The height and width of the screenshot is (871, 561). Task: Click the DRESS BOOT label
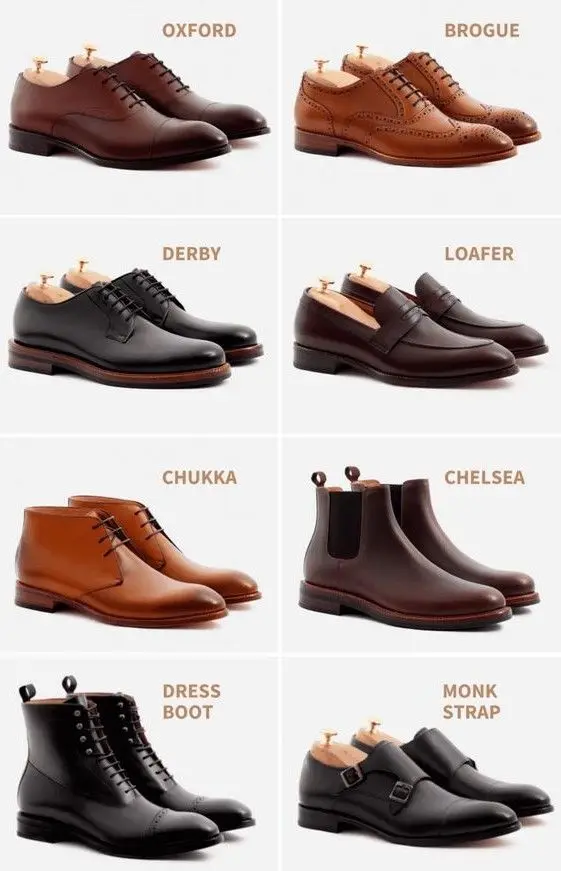[x=191, y=702]
